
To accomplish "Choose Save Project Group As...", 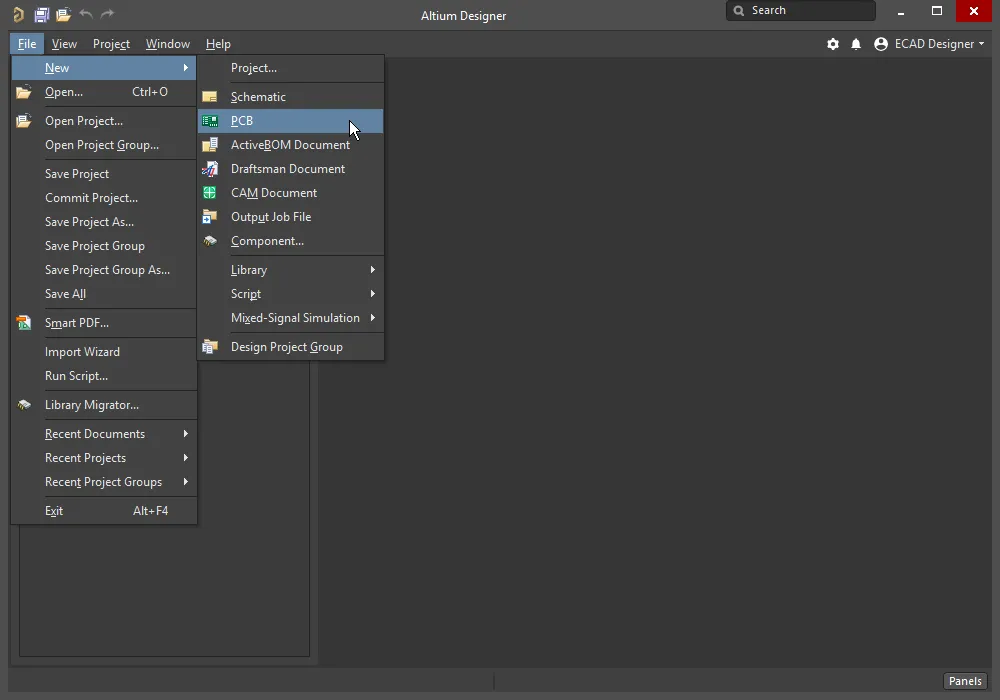I will (x=104, y=270).
